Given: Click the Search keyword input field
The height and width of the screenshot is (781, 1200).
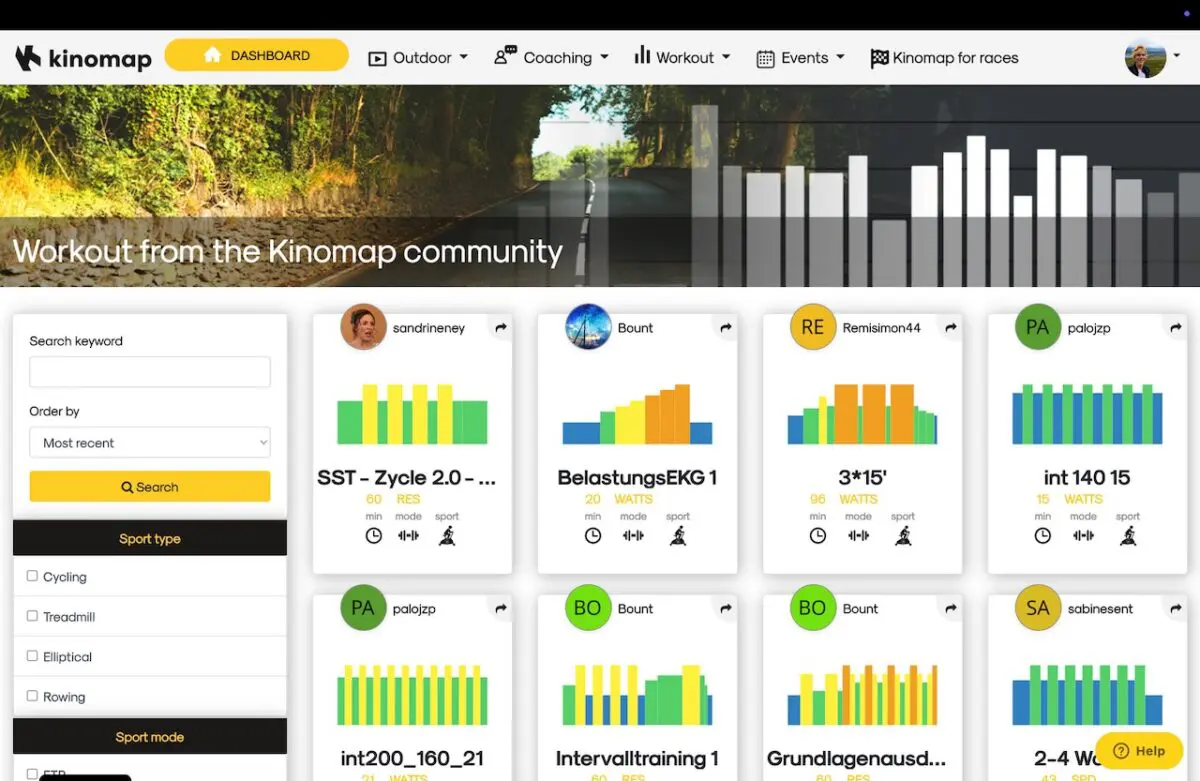Looking at the screenshot, I should (x=150, y=372).
